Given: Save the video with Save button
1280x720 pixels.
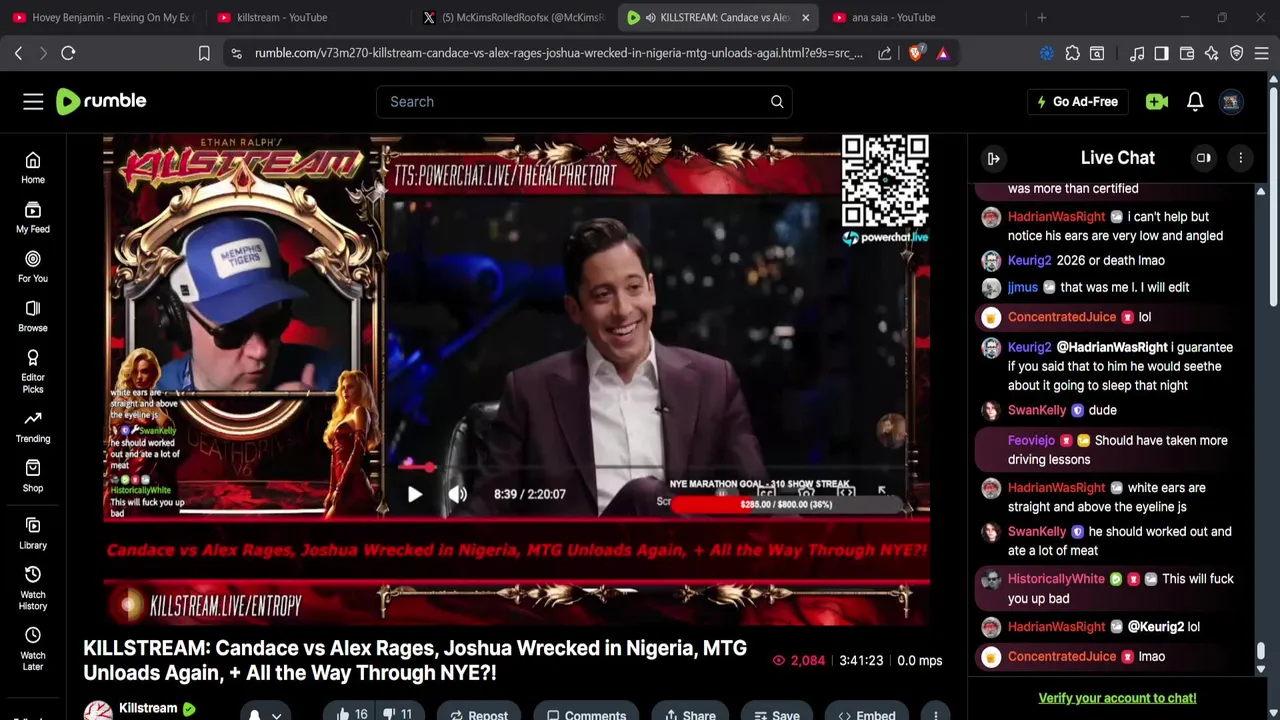Looking at the screenshot, I should (777, 714).
